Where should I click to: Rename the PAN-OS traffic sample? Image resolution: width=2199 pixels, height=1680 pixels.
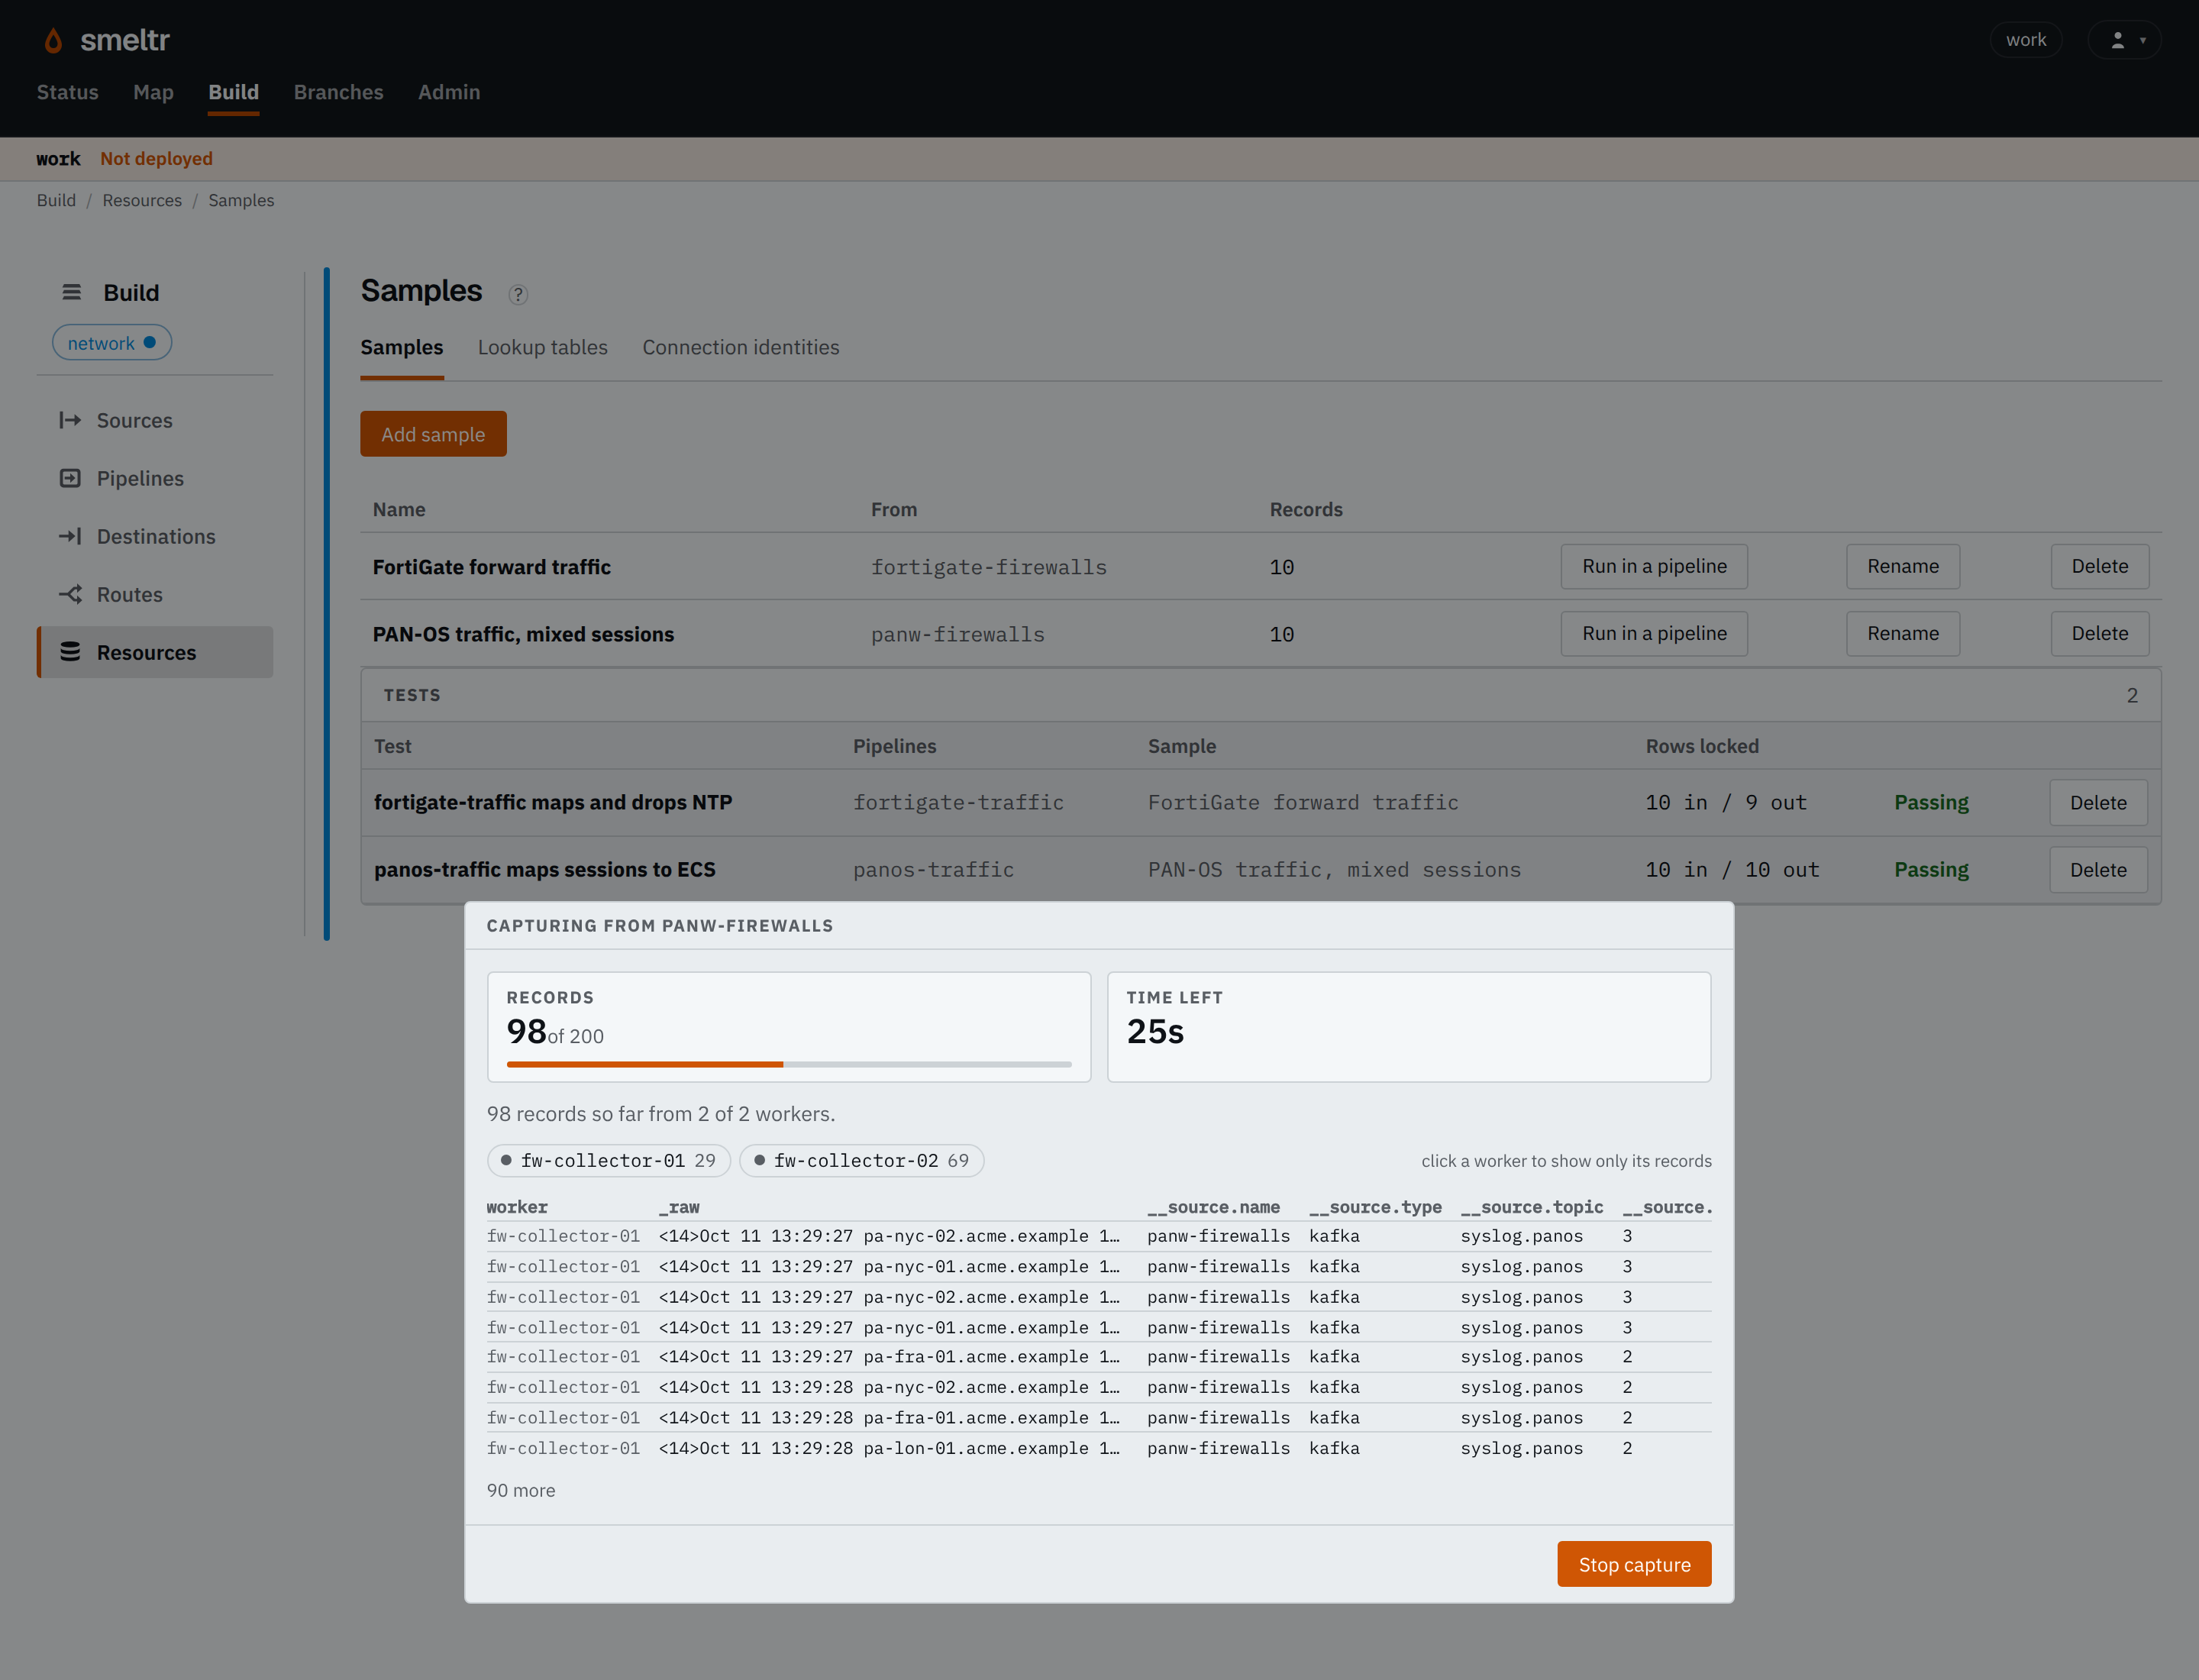click(1902, 633)
